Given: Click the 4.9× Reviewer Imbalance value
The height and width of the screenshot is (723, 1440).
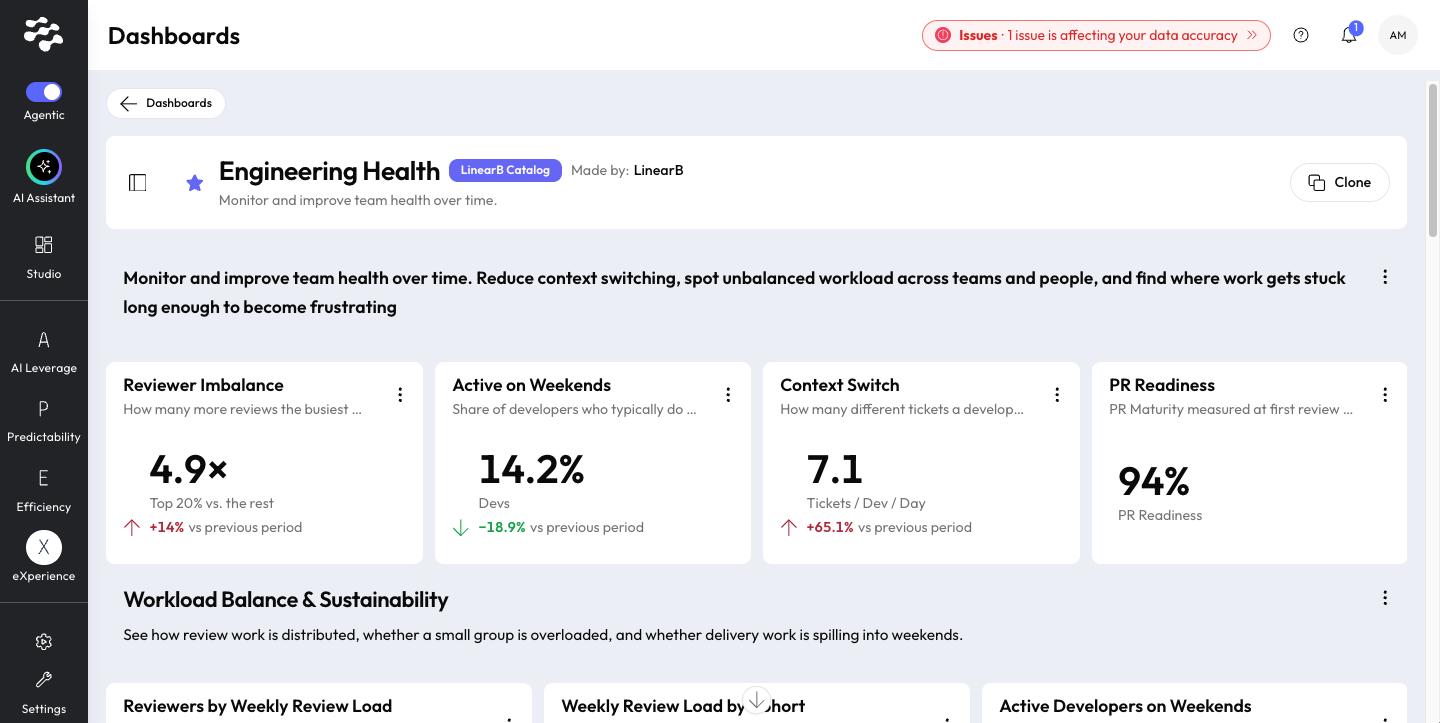Looking at the screenshot, I should pyautogui.click(x=189, y=469).
